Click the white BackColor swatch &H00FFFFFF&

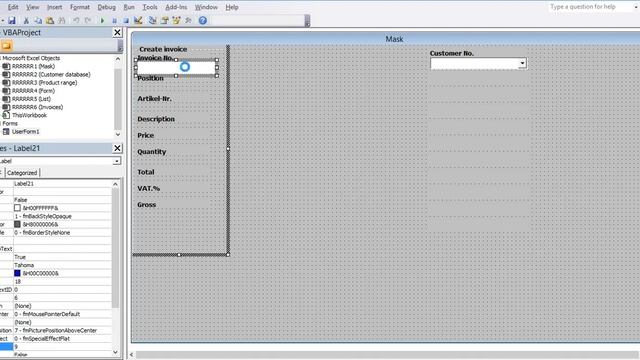pyautogui.click(x=17, y=208)
